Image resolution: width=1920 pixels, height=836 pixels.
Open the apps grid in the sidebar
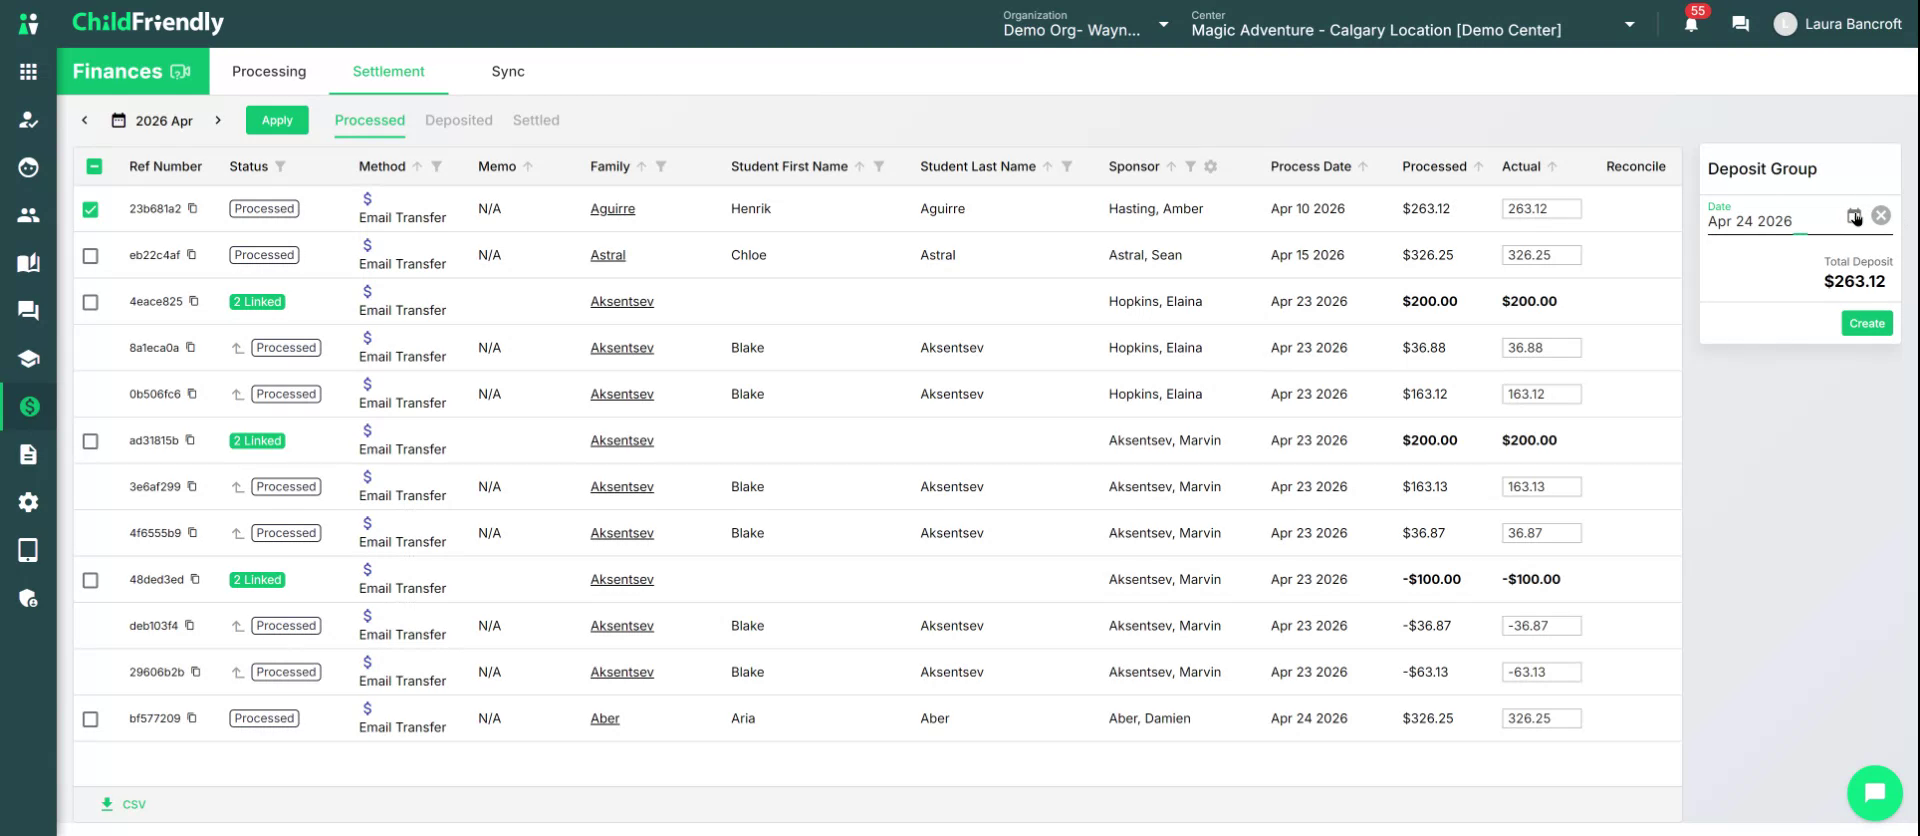pos(28,72)
